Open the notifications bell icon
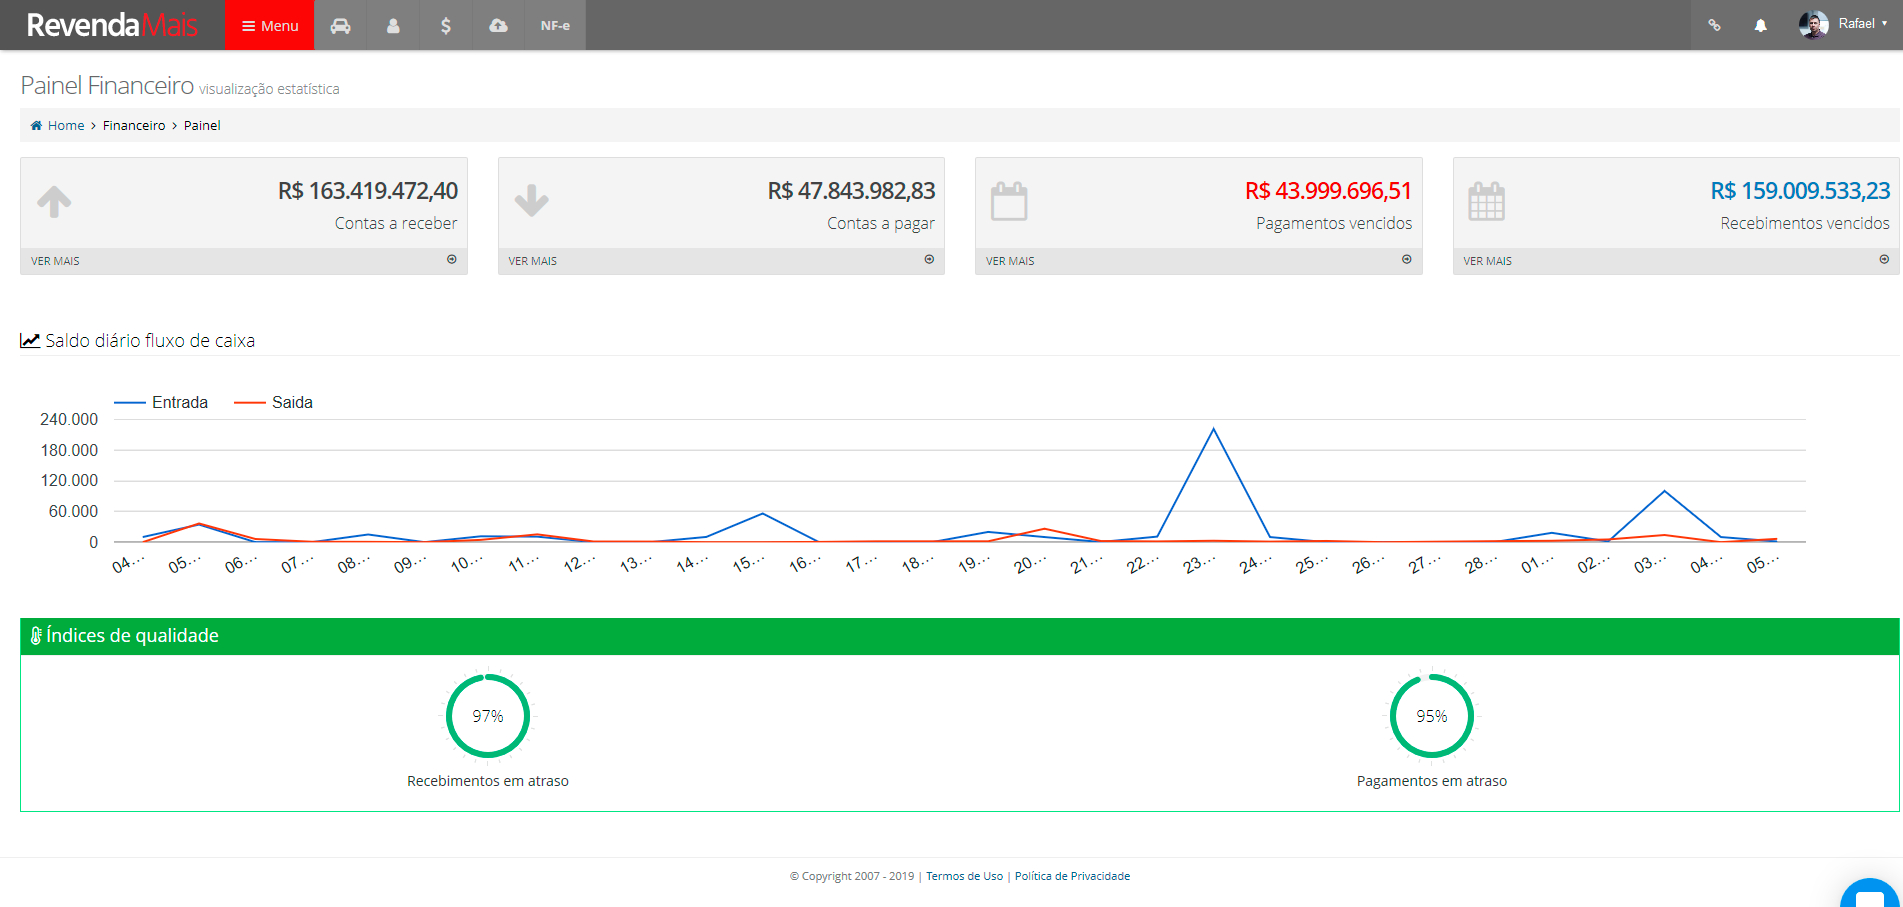 [x=1760, y=25]
